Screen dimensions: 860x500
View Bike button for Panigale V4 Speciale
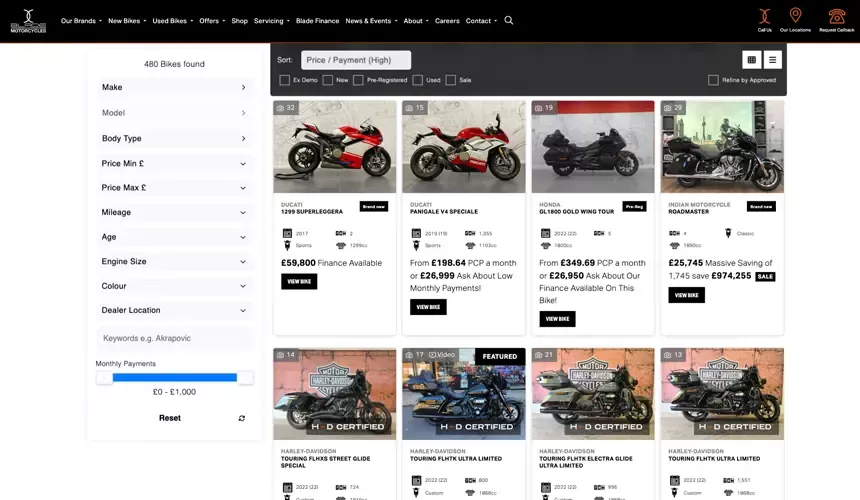[428, 307]
